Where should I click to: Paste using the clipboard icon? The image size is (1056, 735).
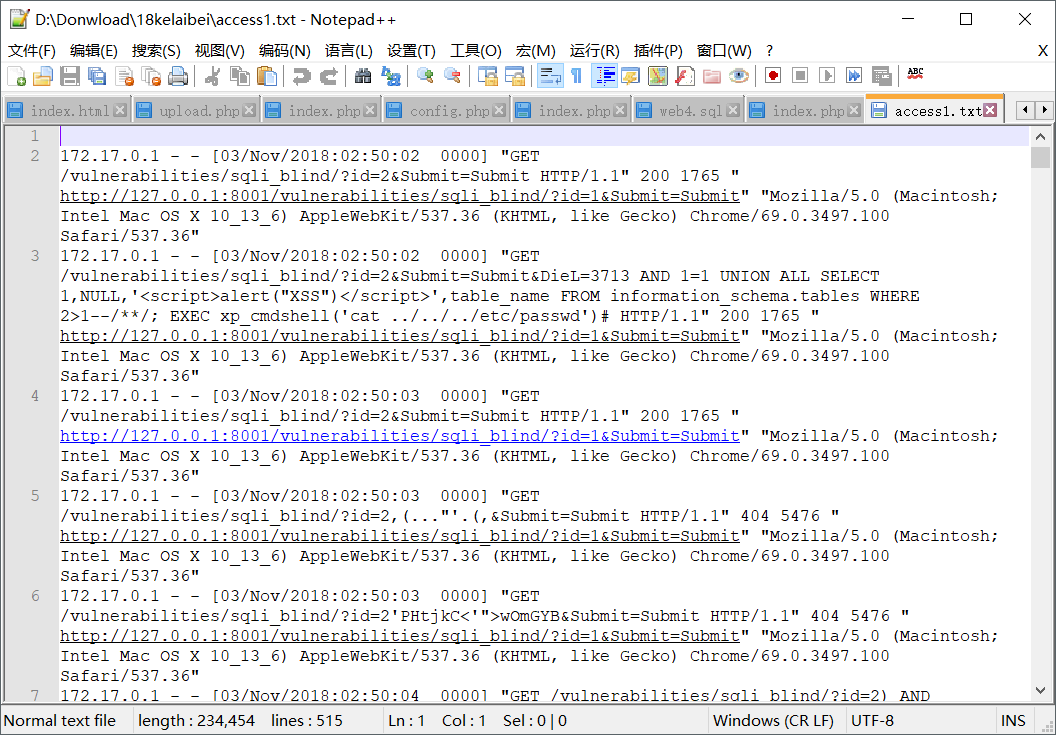point(267,76)
